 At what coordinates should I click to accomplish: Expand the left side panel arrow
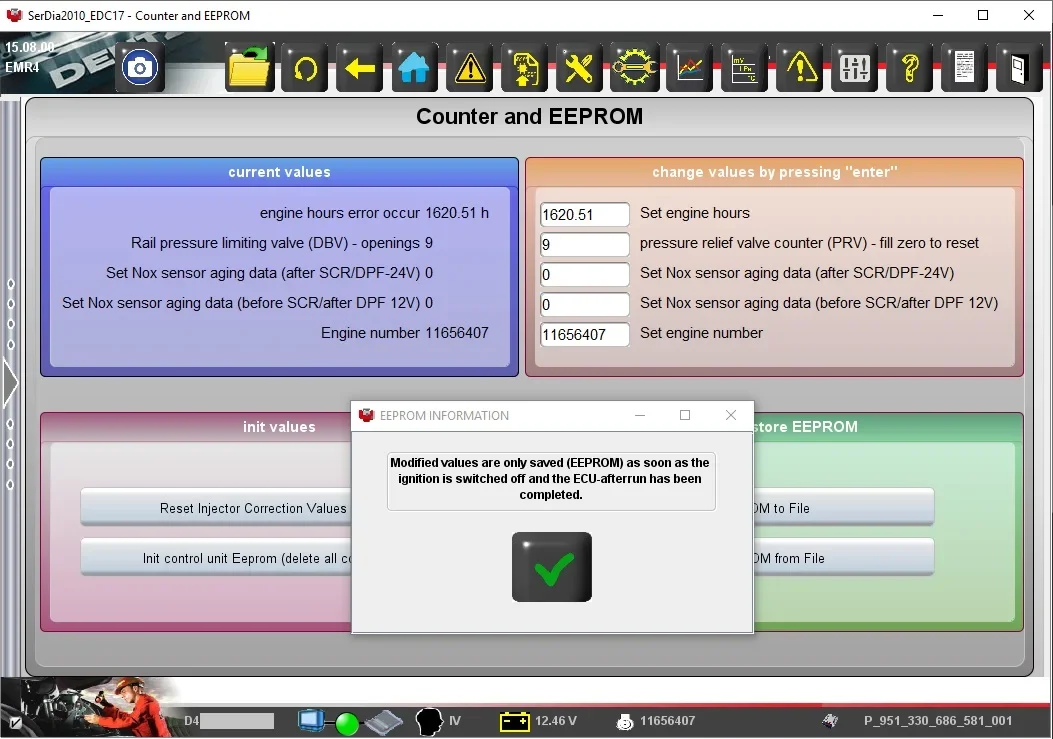(10, 384)
